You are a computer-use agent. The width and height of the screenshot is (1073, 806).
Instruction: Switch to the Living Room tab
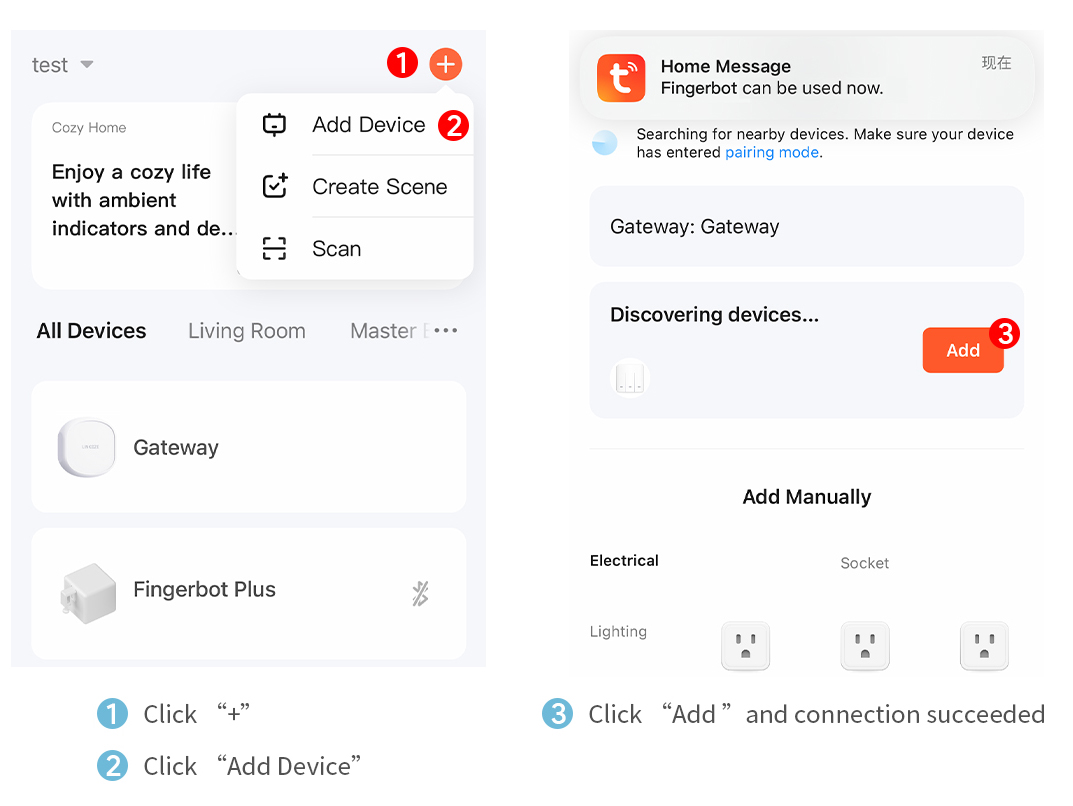247,331
